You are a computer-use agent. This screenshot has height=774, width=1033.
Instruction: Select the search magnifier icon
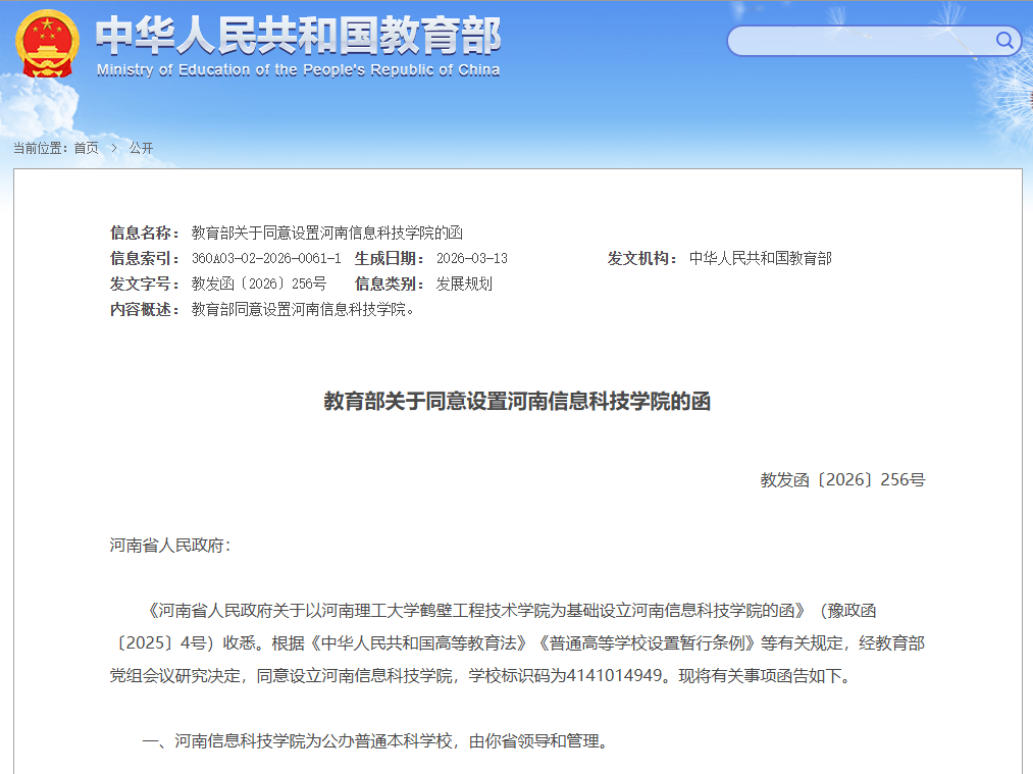(1005, 41)
